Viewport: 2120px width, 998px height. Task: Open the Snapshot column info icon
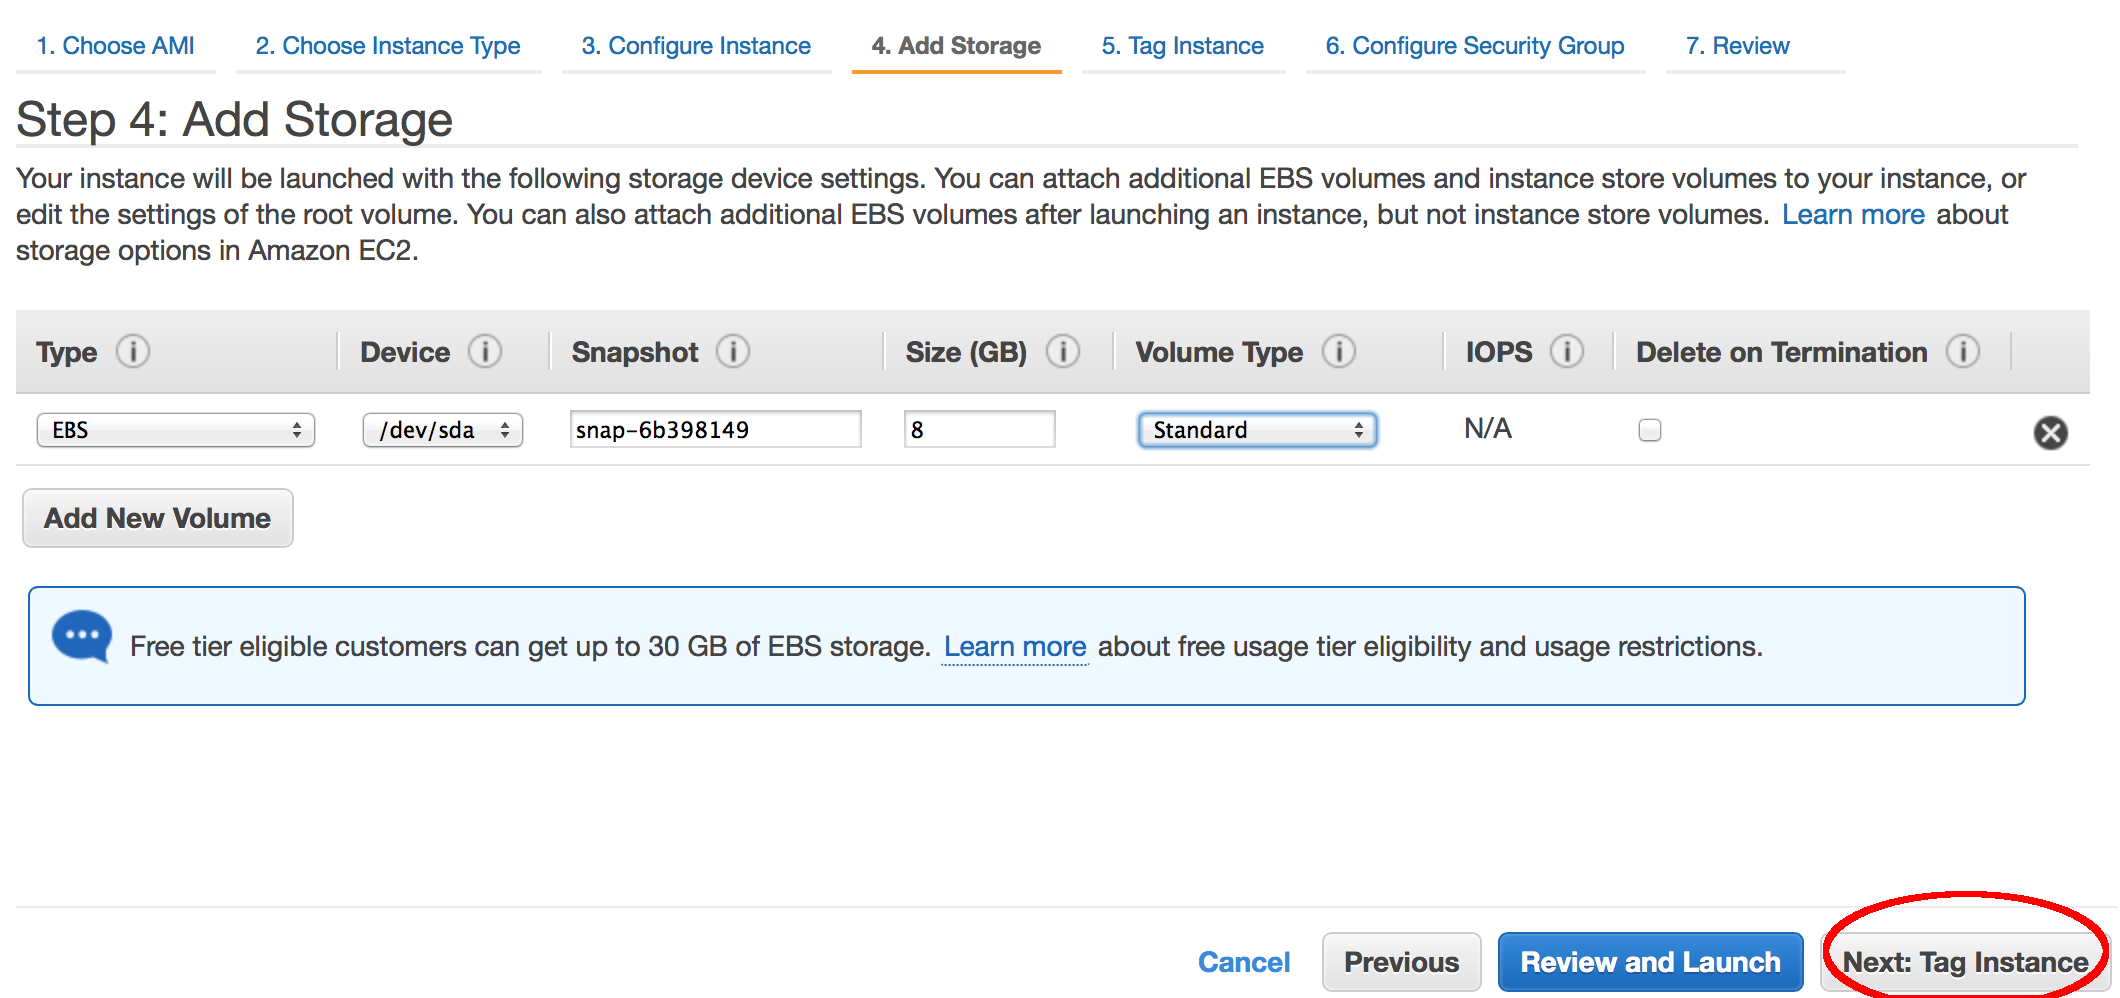pyautogui.click(x=733, y=352)
